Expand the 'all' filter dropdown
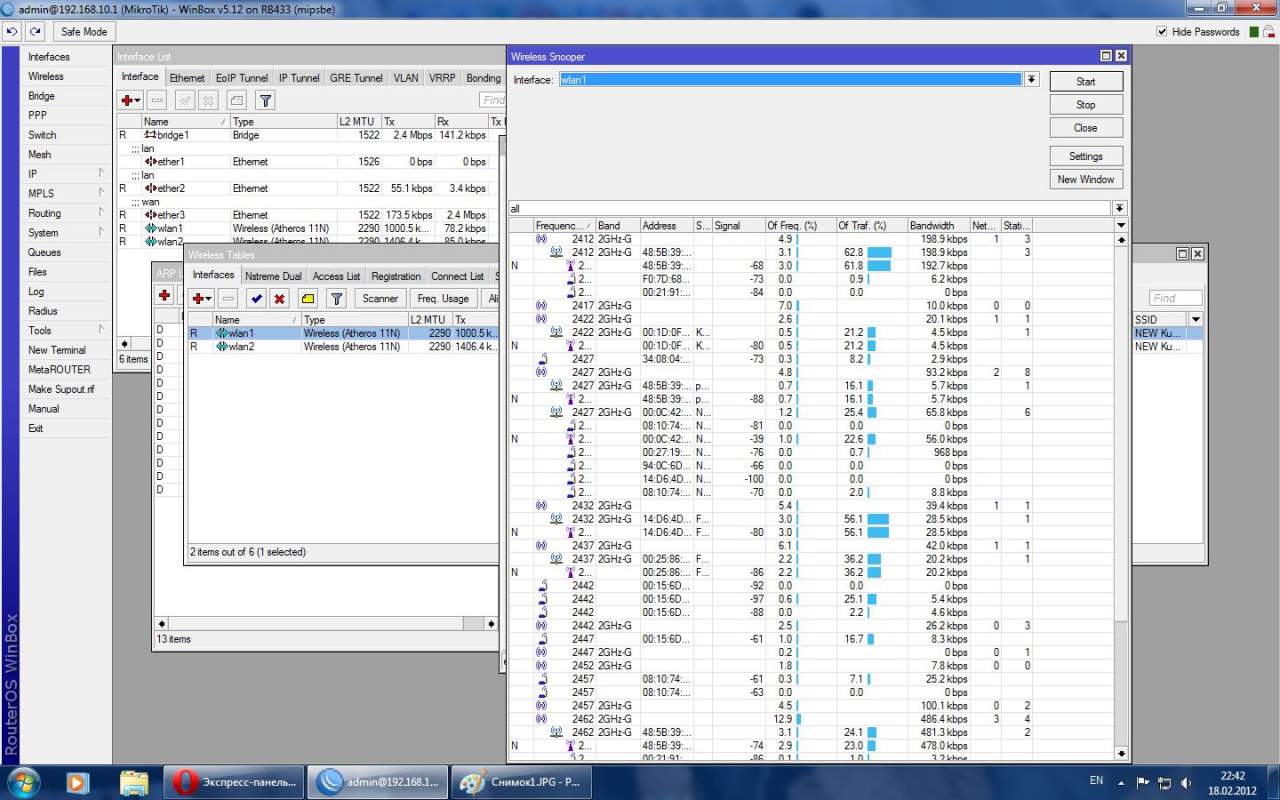The height and width of the screenshot is (800, 1280). 1119,208
